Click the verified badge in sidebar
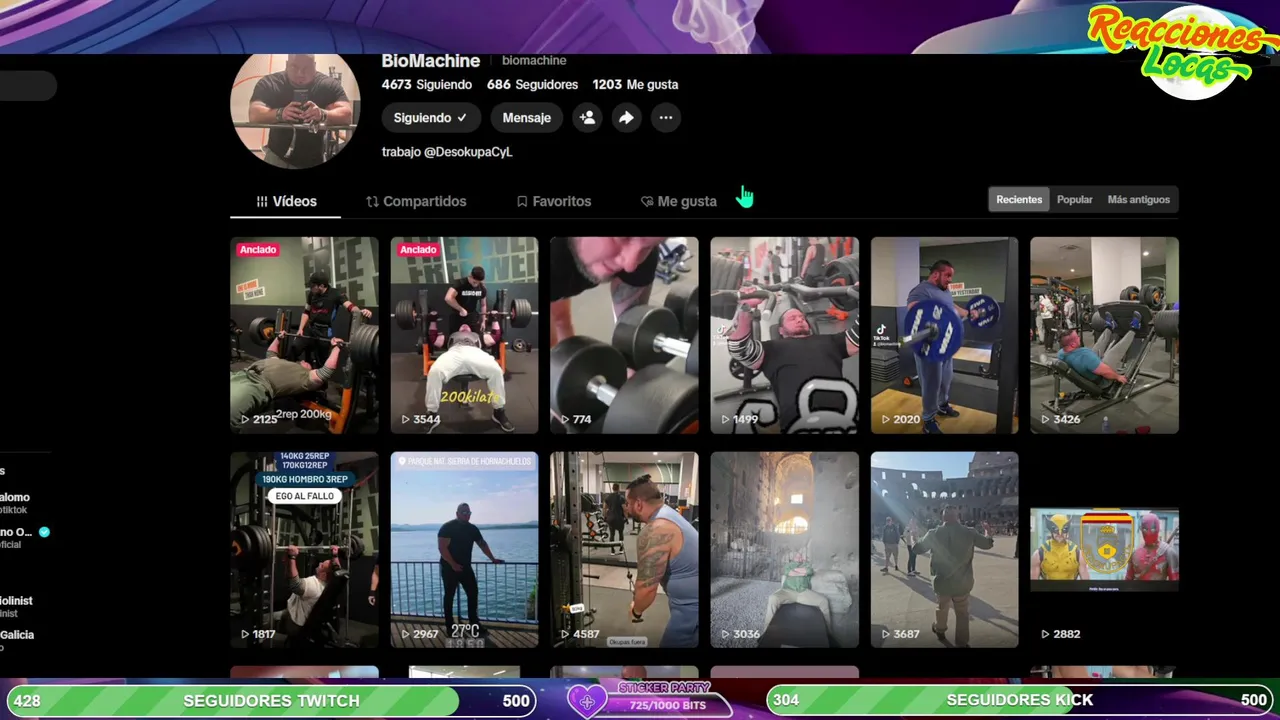This screenshot has height=720, width=1280. pos(44,532)
